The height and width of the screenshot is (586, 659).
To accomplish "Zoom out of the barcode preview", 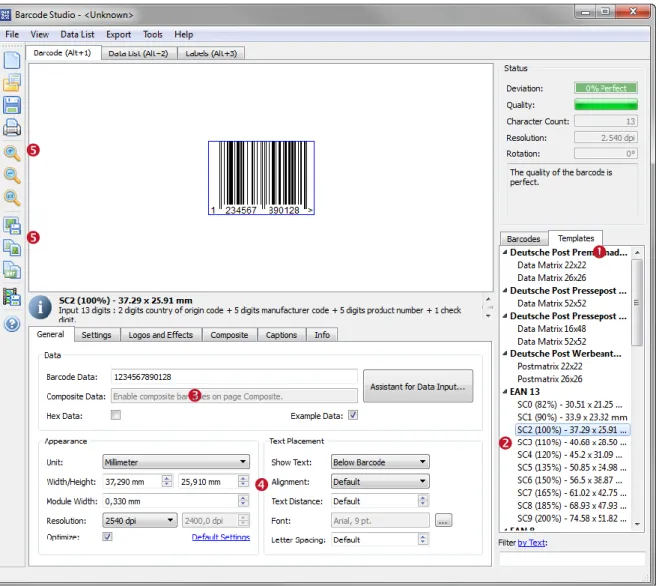I will tap(12, 176).
